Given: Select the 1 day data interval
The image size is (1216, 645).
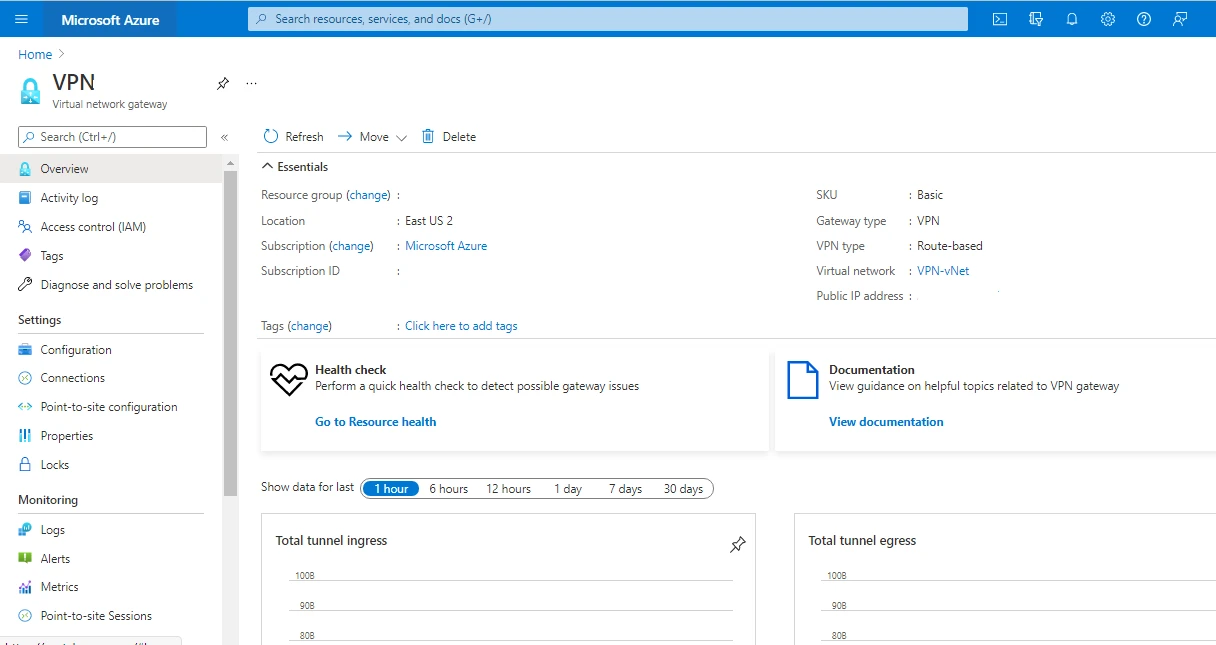Looking at the screenshot, I should click(x=567, y=488).
